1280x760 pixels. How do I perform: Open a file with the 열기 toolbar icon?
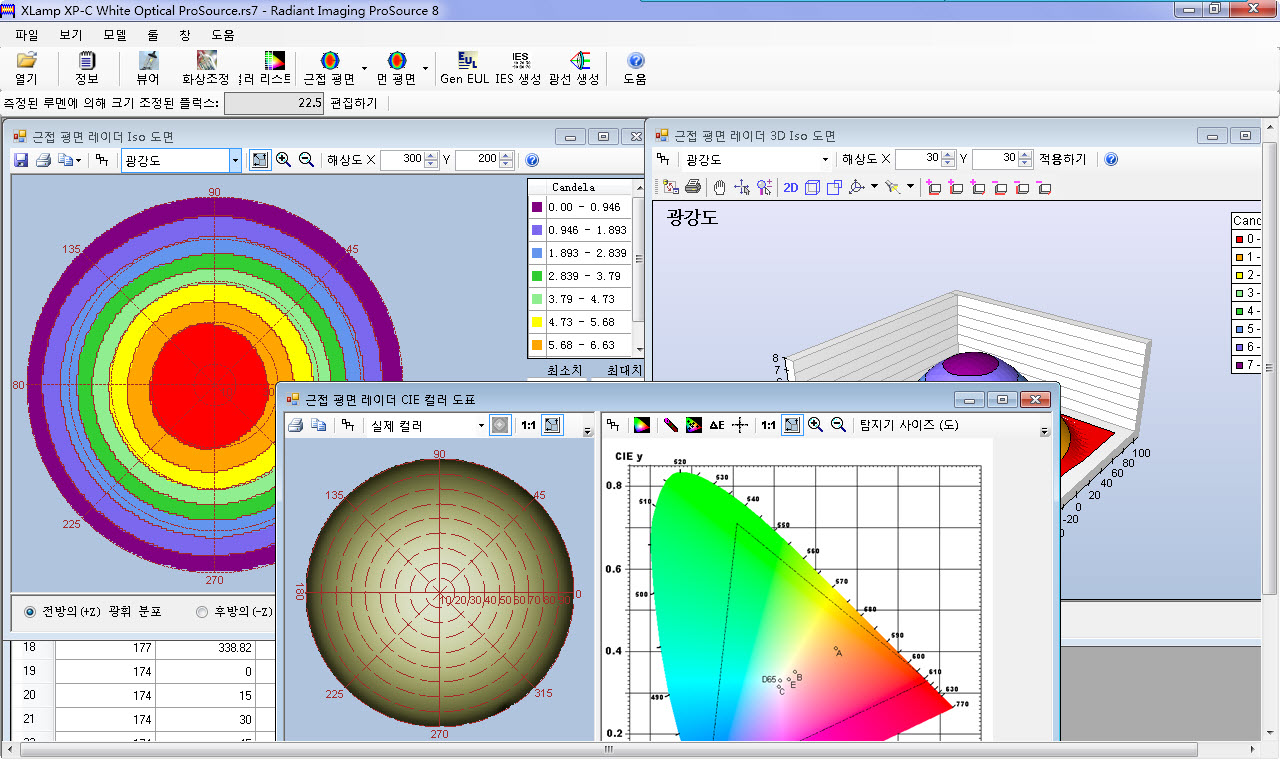pyautogui.click(x=26, y=68)
